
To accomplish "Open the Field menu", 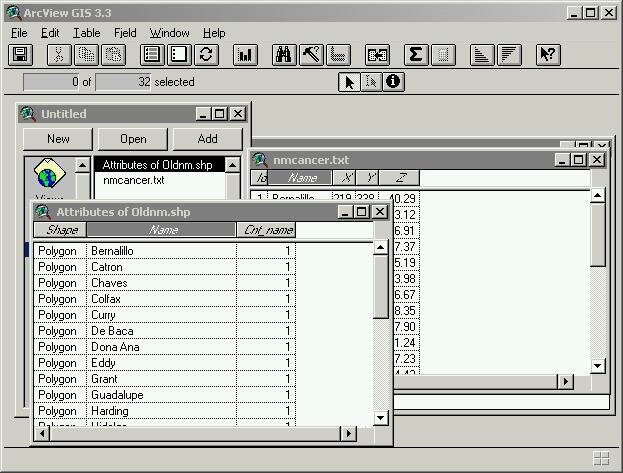I will pos(125,33).
